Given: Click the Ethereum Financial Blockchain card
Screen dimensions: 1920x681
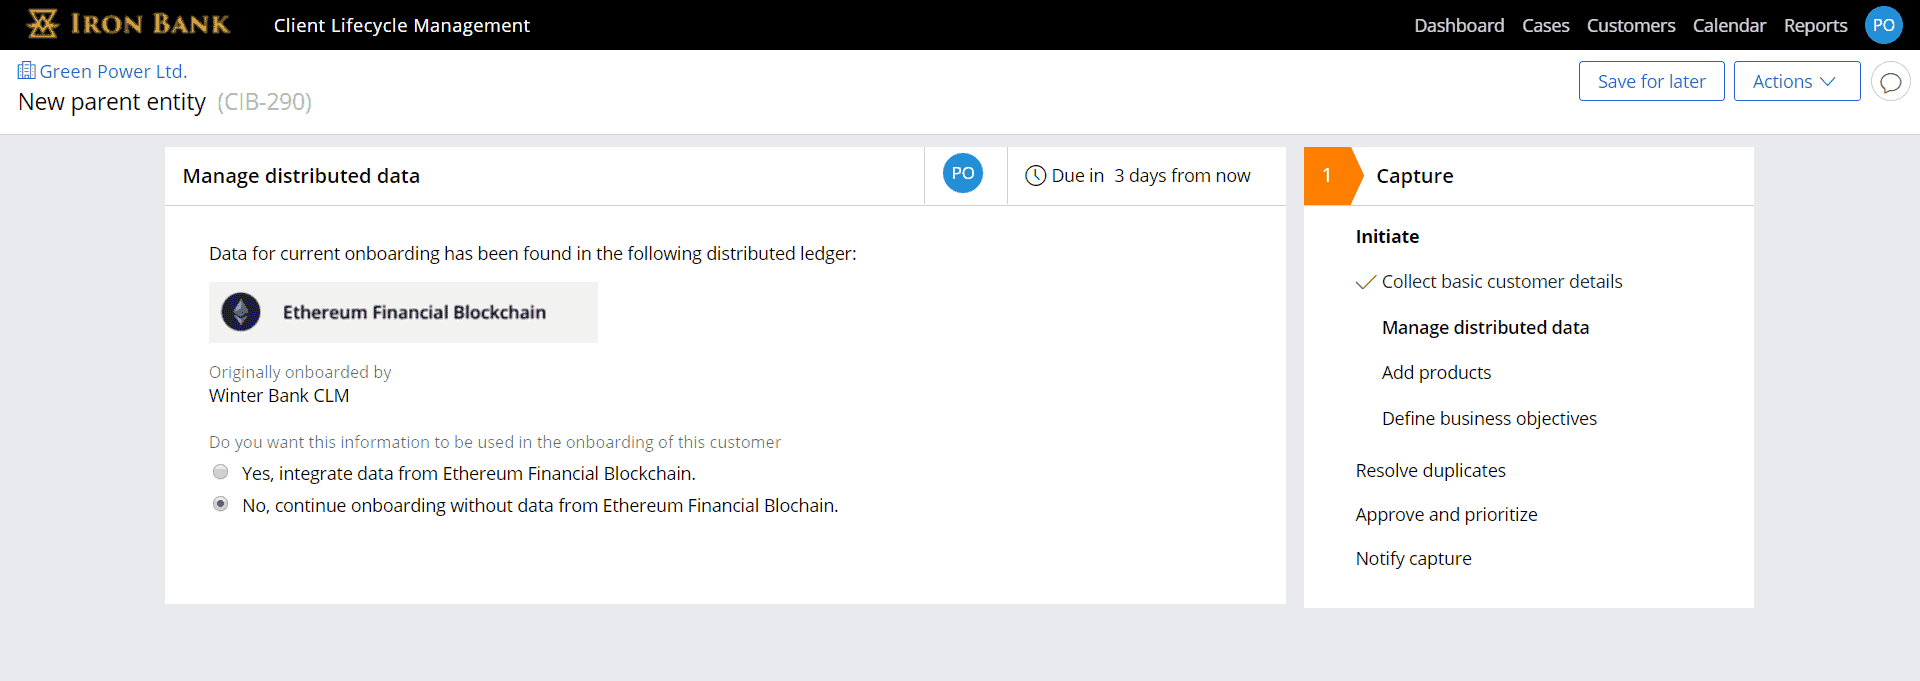Looking at the screenshot, I should 403,312.
